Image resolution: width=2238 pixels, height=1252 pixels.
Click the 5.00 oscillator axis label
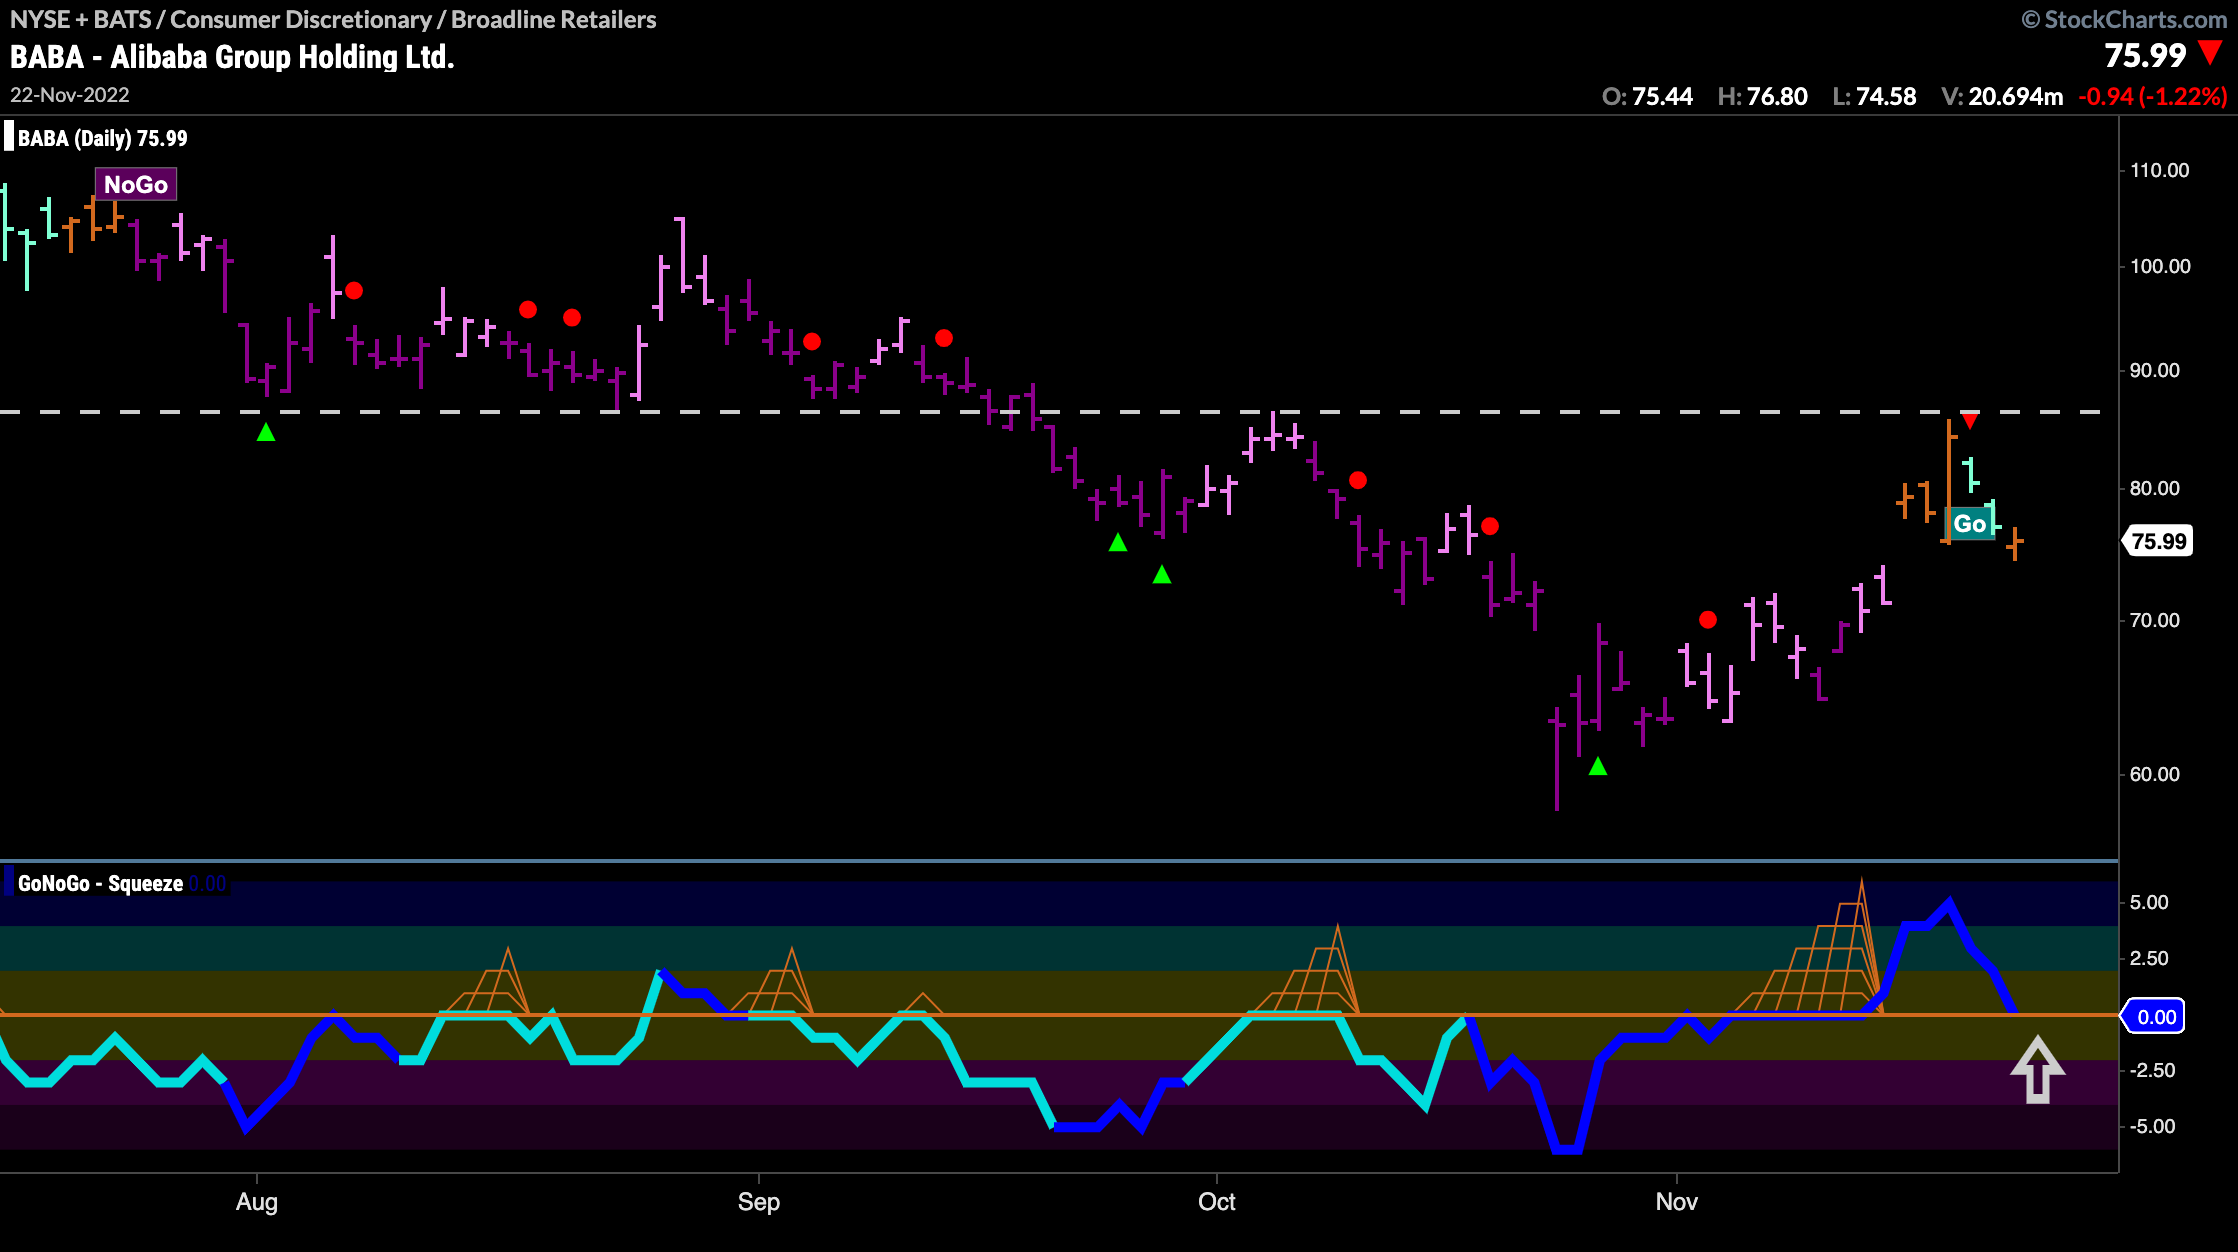(2149, 902)
